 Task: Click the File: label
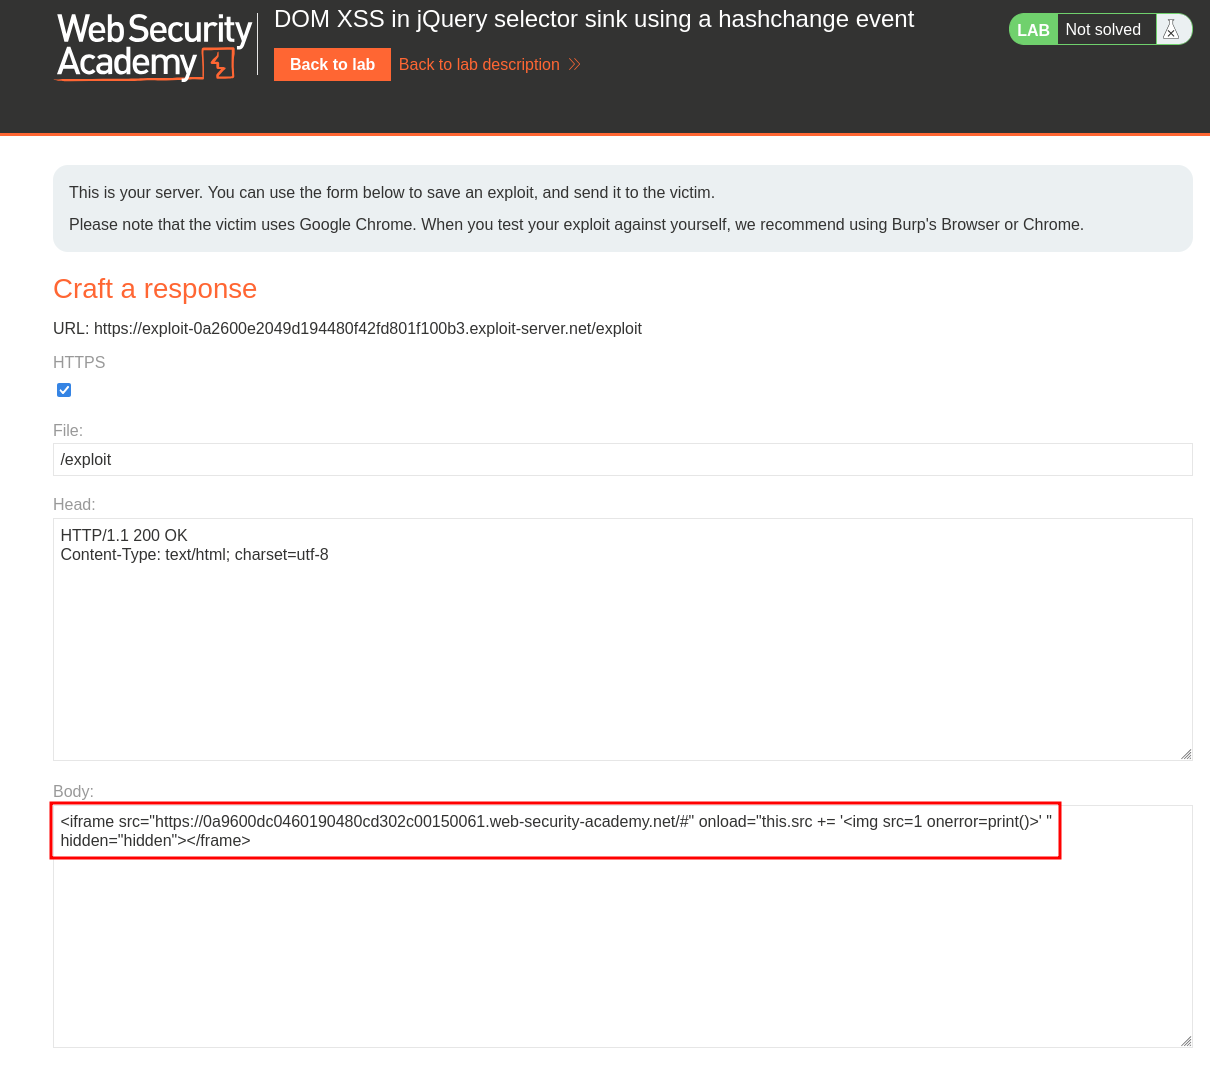(x=68, y=430)
